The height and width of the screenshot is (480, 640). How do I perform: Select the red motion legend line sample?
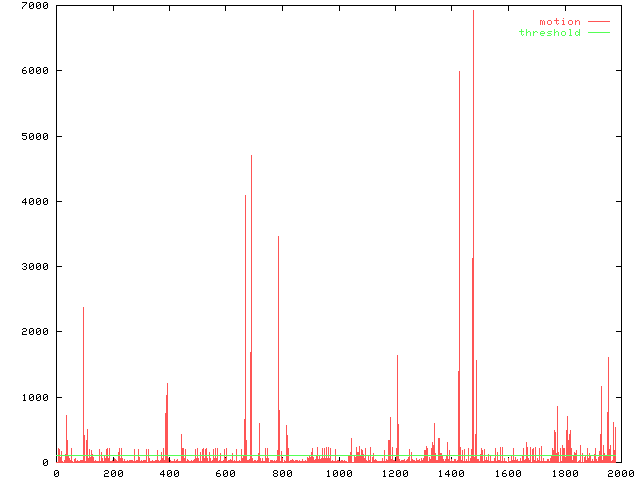[598, 21]
